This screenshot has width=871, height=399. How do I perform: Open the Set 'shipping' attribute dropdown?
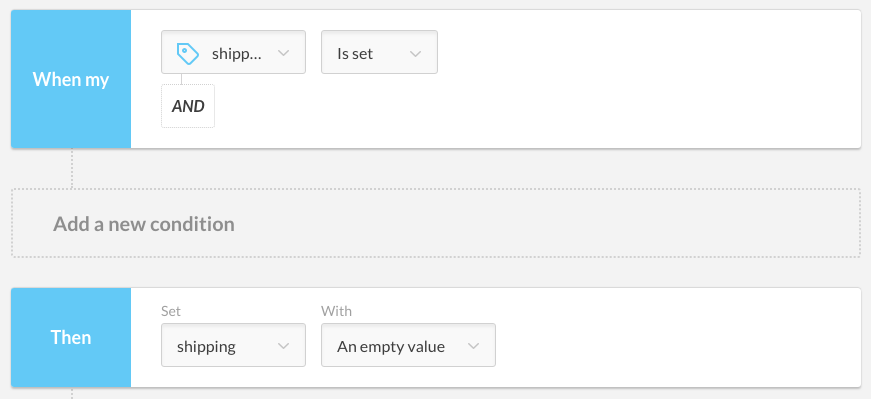click(233, 345)
